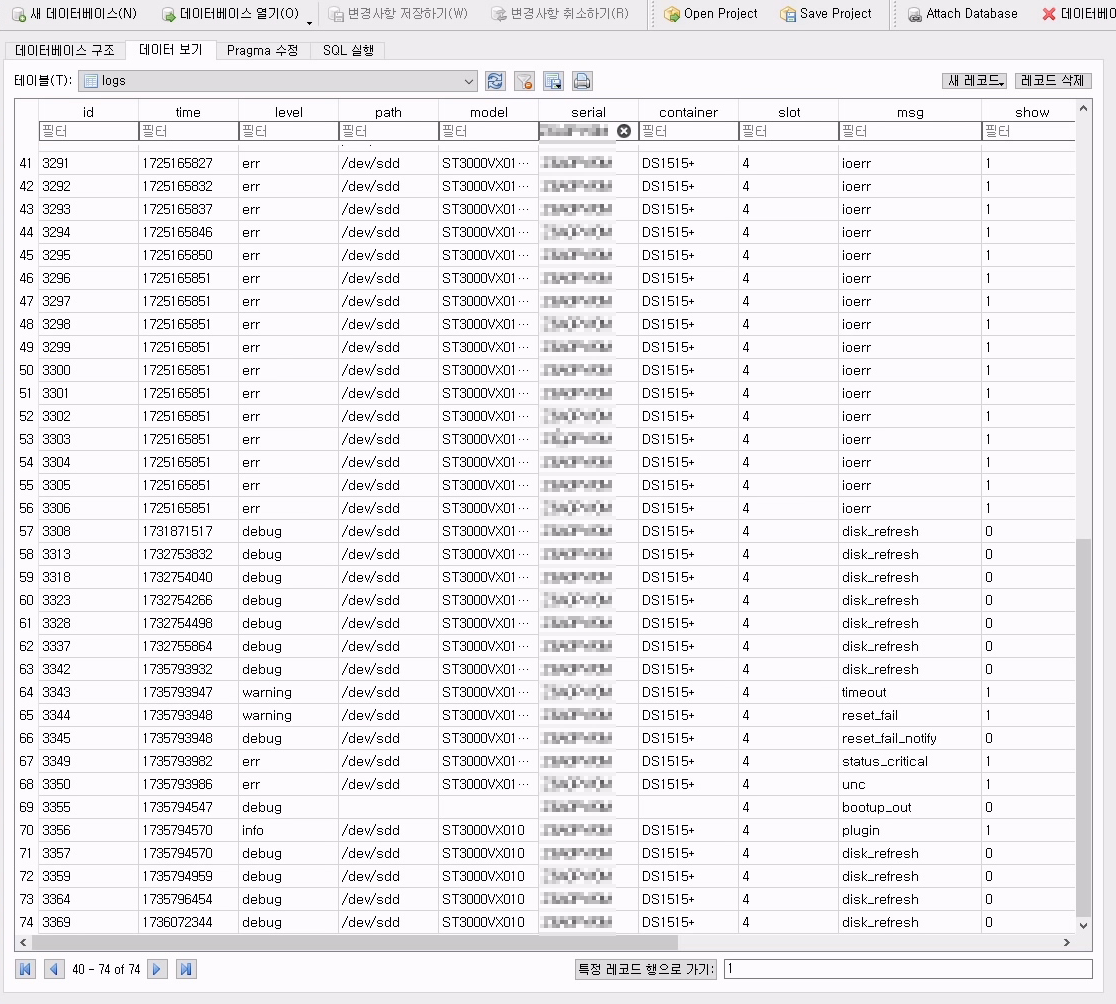This screenshot has height=1004, width=1116.
Task: Switch to the SQL 실행 tab
Action: pyautogui.click(x=347, y=51)
